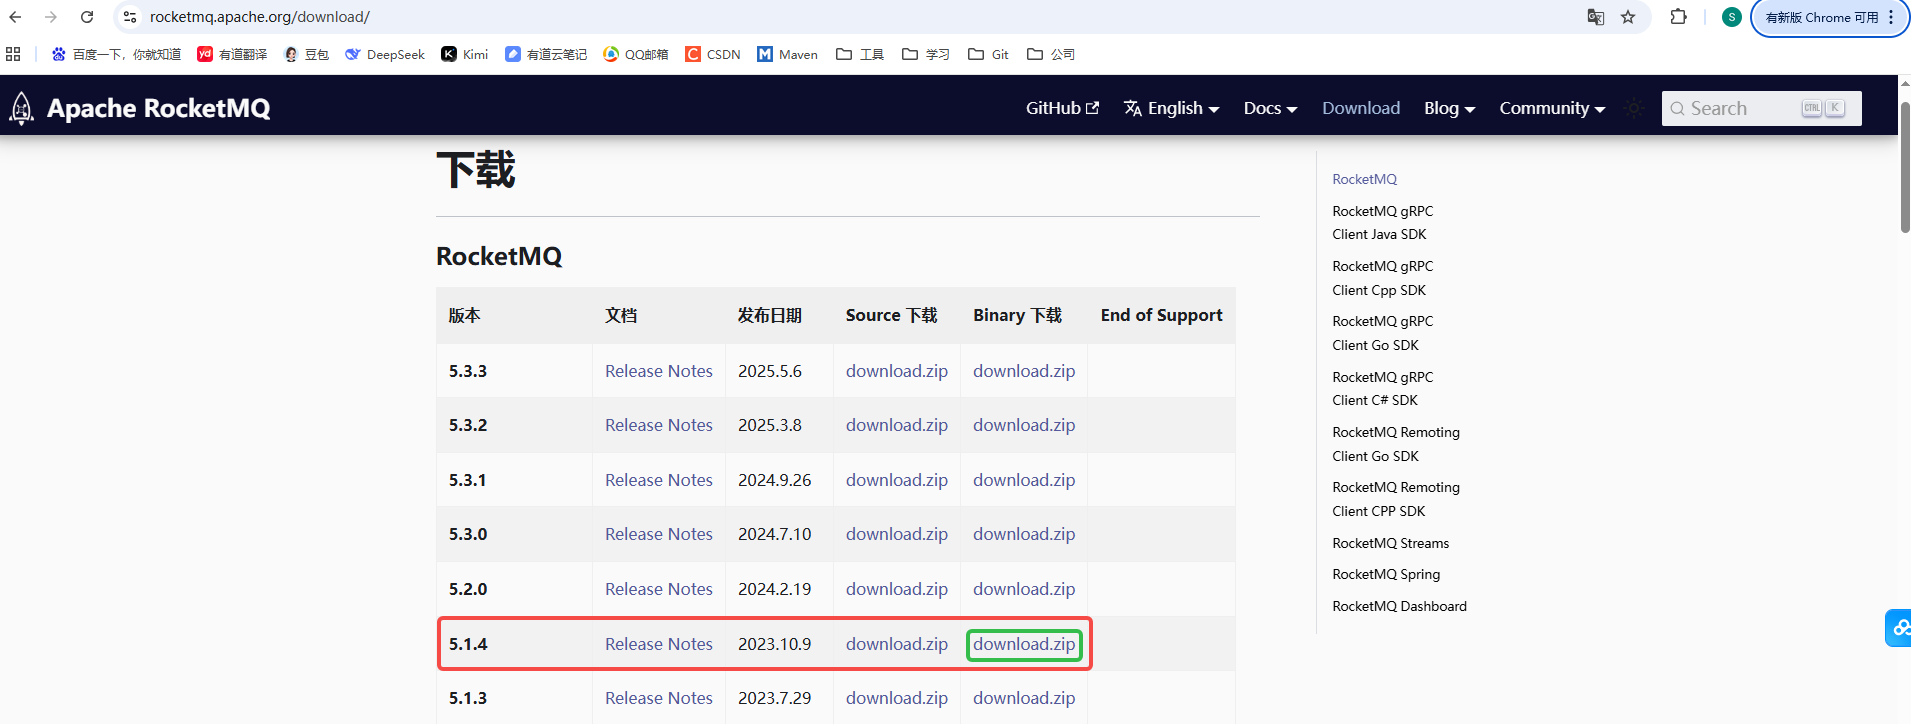Open the Download navbar item

point(1361,108)
